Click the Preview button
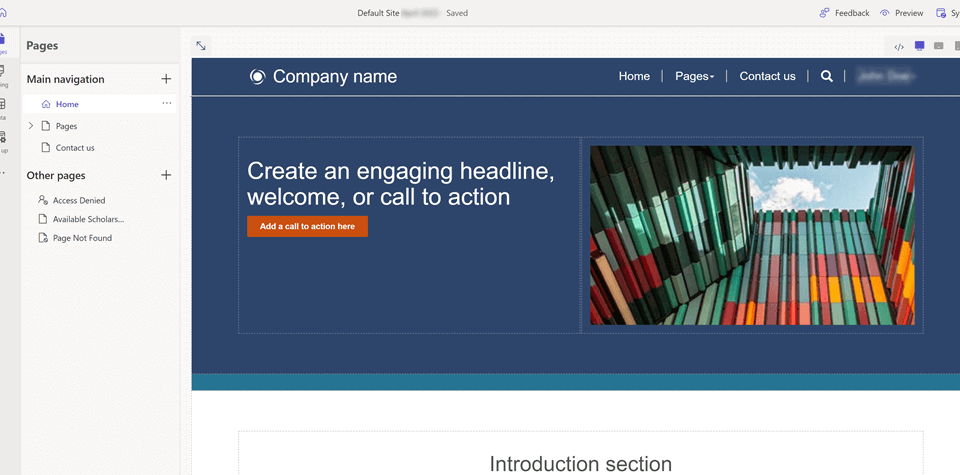This screenshot has height=475, width=960. [x=901, y=13]
